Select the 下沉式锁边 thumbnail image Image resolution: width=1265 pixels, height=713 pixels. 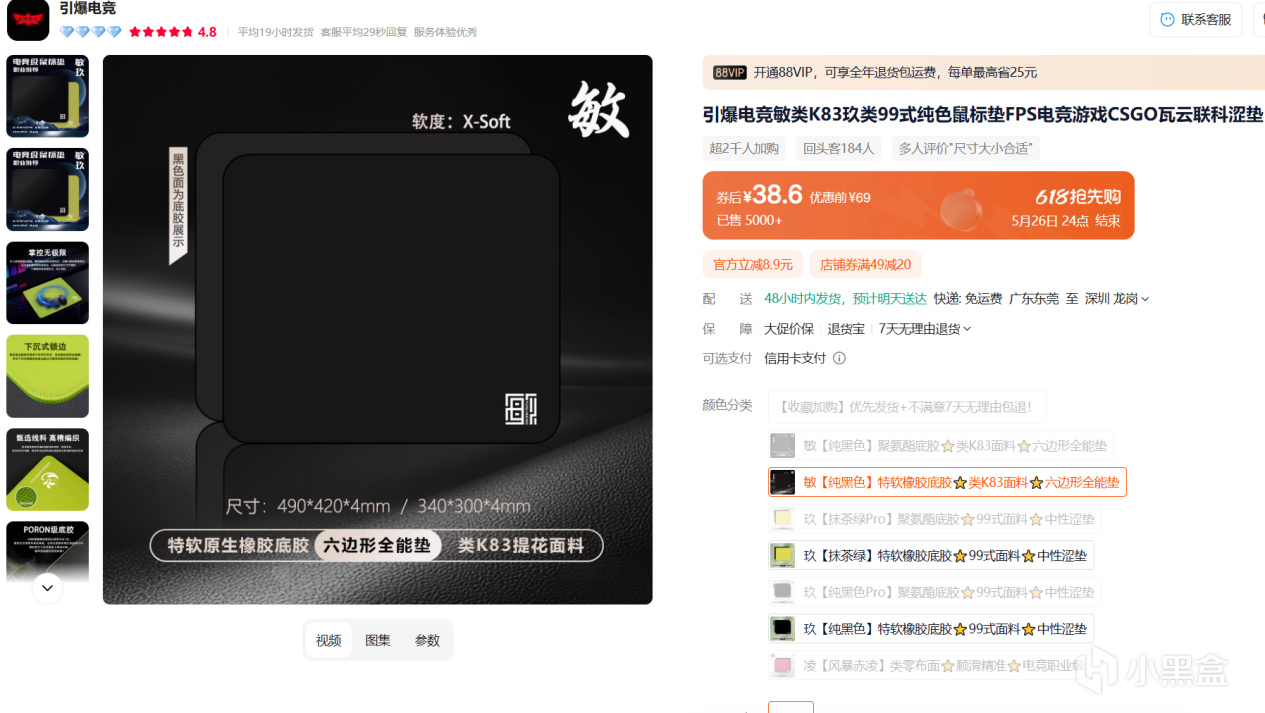click(47, 376)
